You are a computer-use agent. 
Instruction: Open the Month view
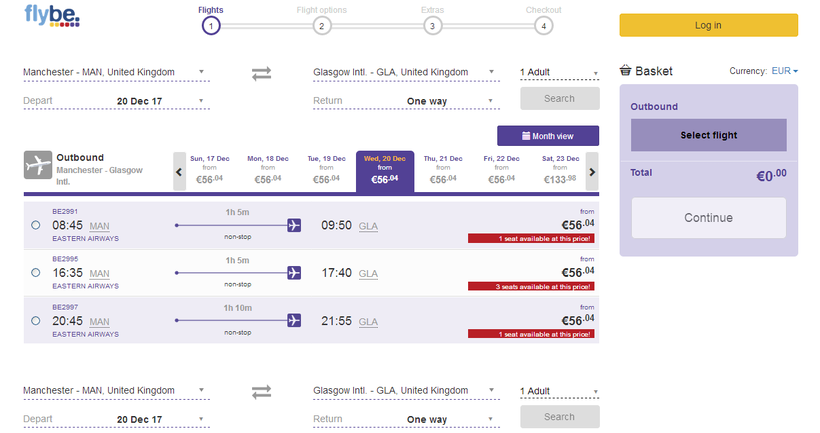click(x=548, y=136)
